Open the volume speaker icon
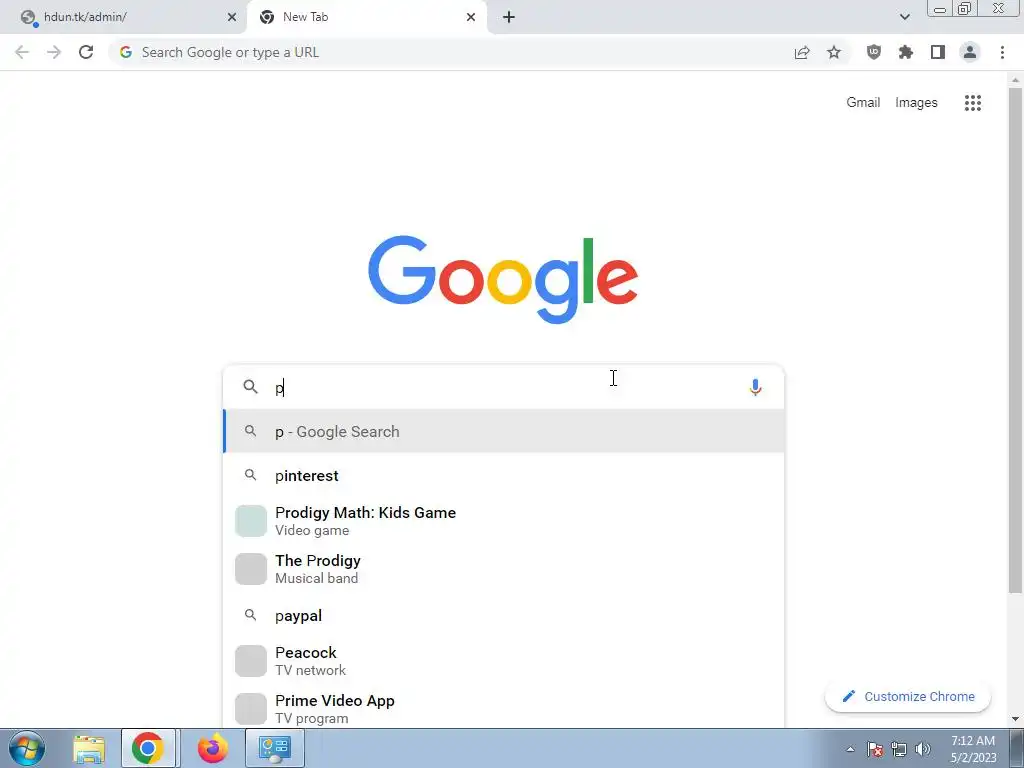This screenshot has height=768, width=1024. click(923, 749)
